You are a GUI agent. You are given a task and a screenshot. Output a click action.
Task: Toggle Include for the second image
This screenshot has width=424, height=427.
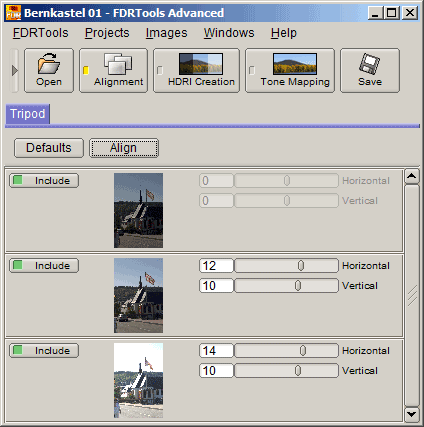coord(44,266)
